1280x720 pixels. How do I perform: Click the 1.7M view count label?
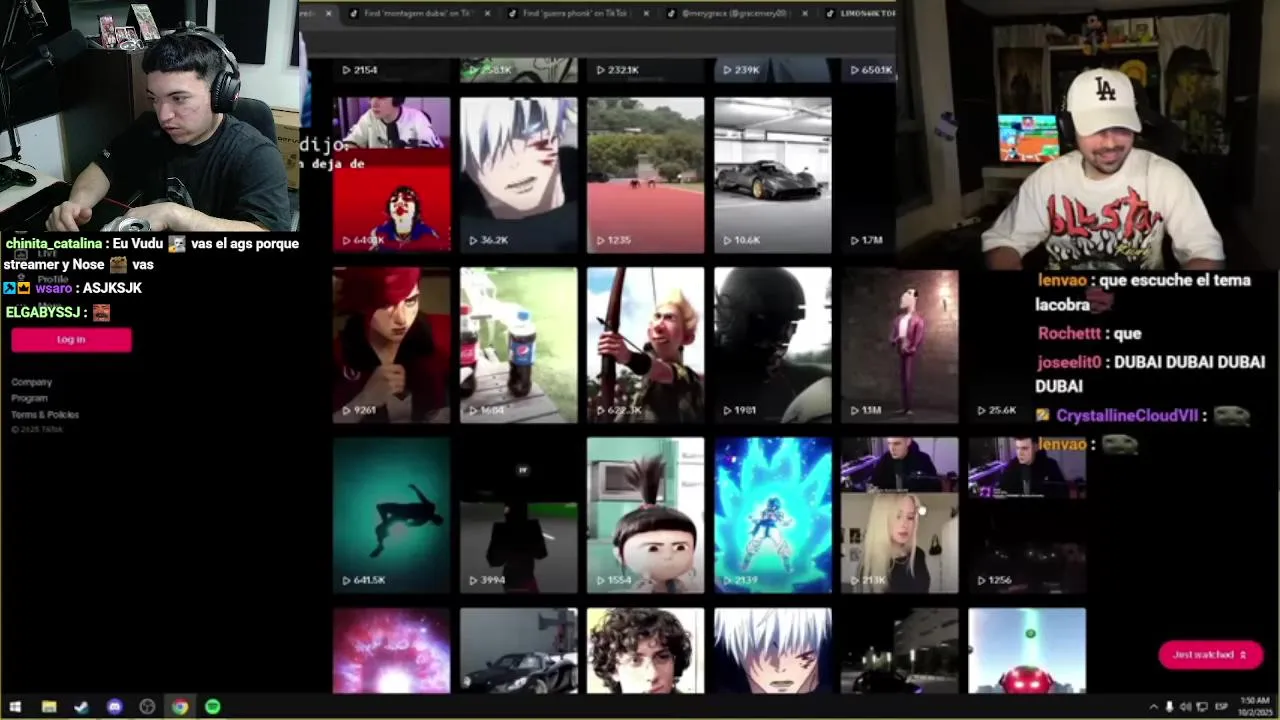click(866, 240)
